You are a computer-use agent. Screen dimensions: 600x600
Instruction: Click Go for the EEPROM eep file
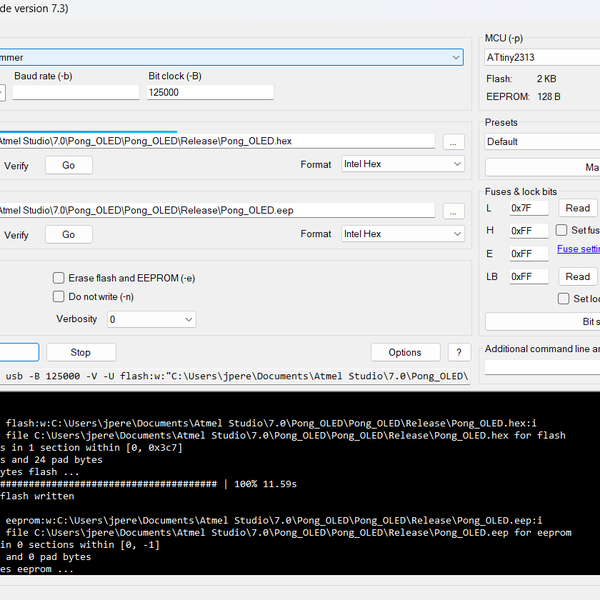(69, 234)
